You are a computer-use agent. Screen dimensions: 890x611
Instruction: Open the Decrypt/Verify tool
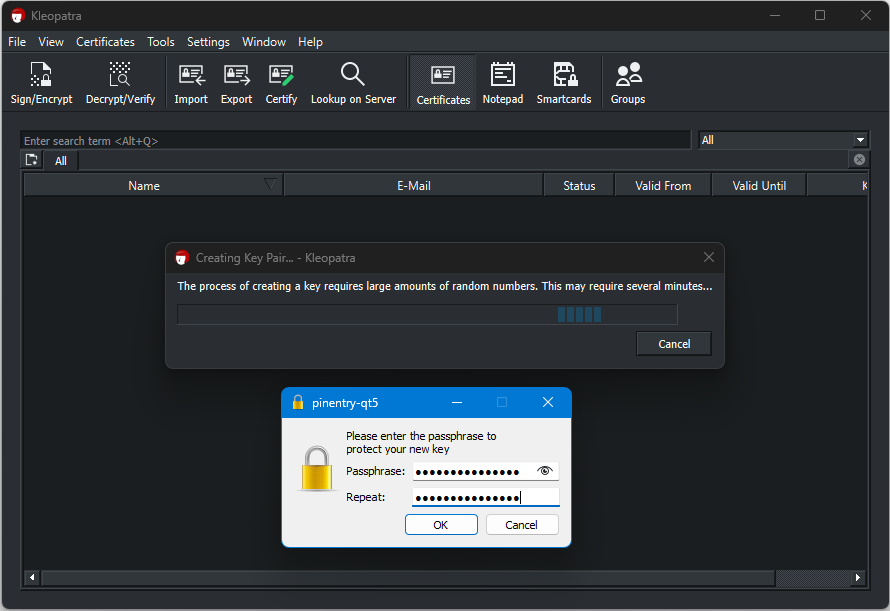120,83
